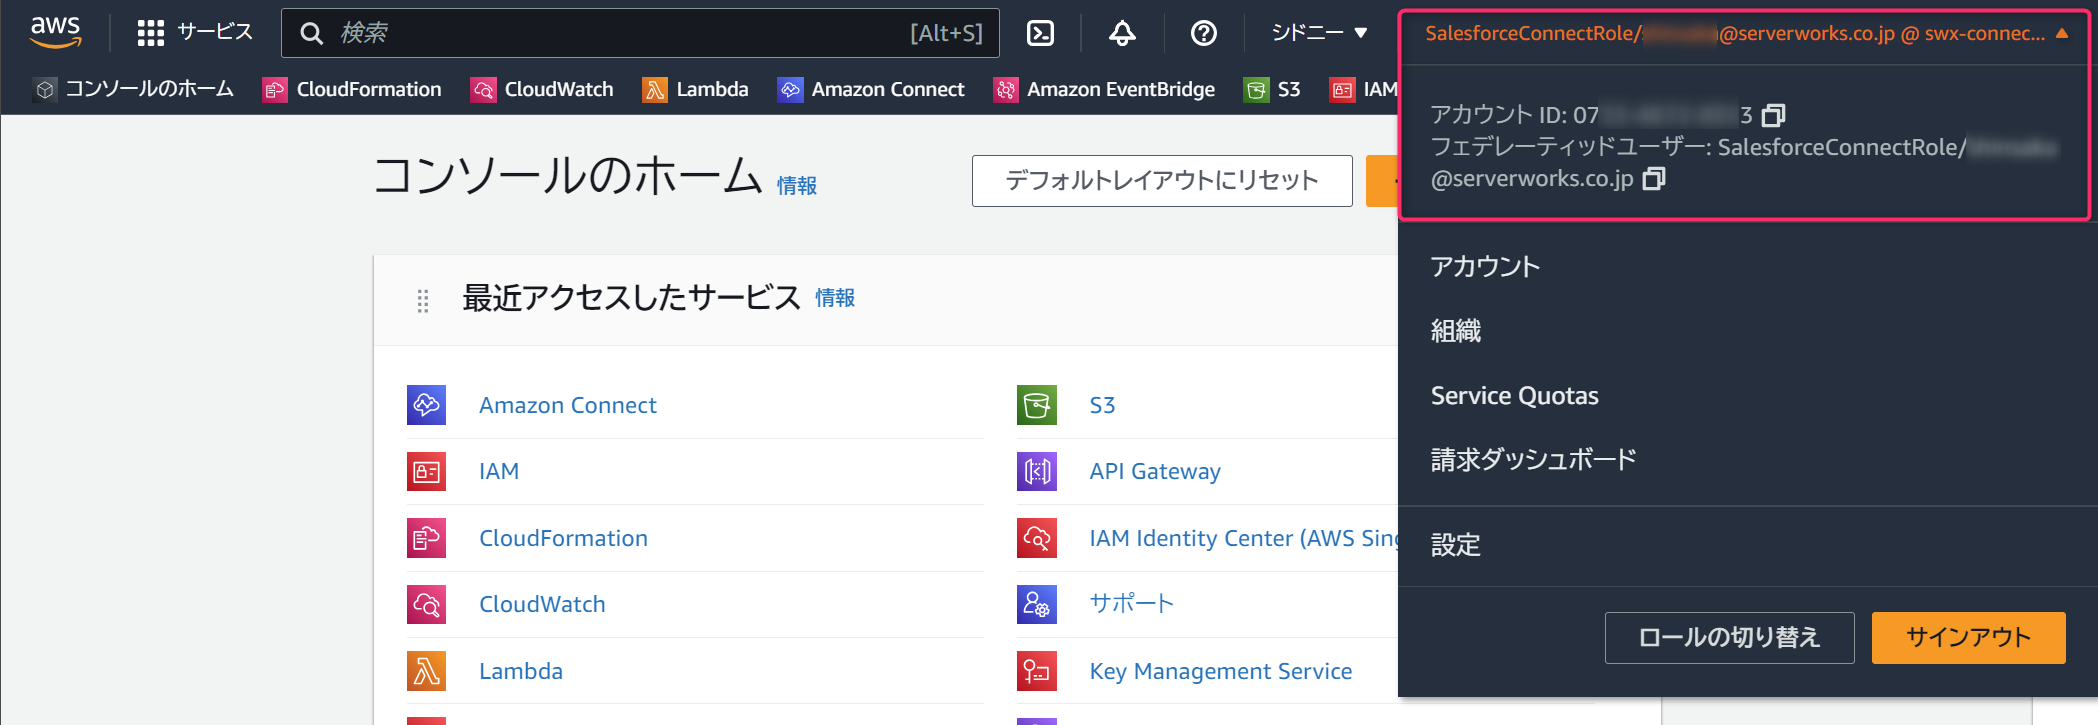Select 組織 in the account menu

pos(1456,331)
